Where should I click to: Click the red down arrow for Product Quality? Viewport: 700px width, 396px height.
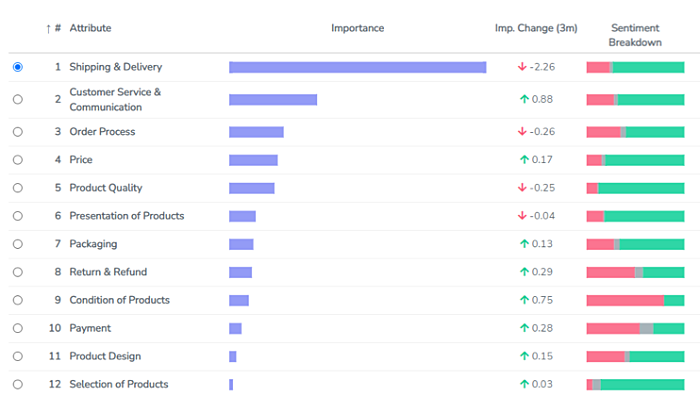tap(522, 188)
